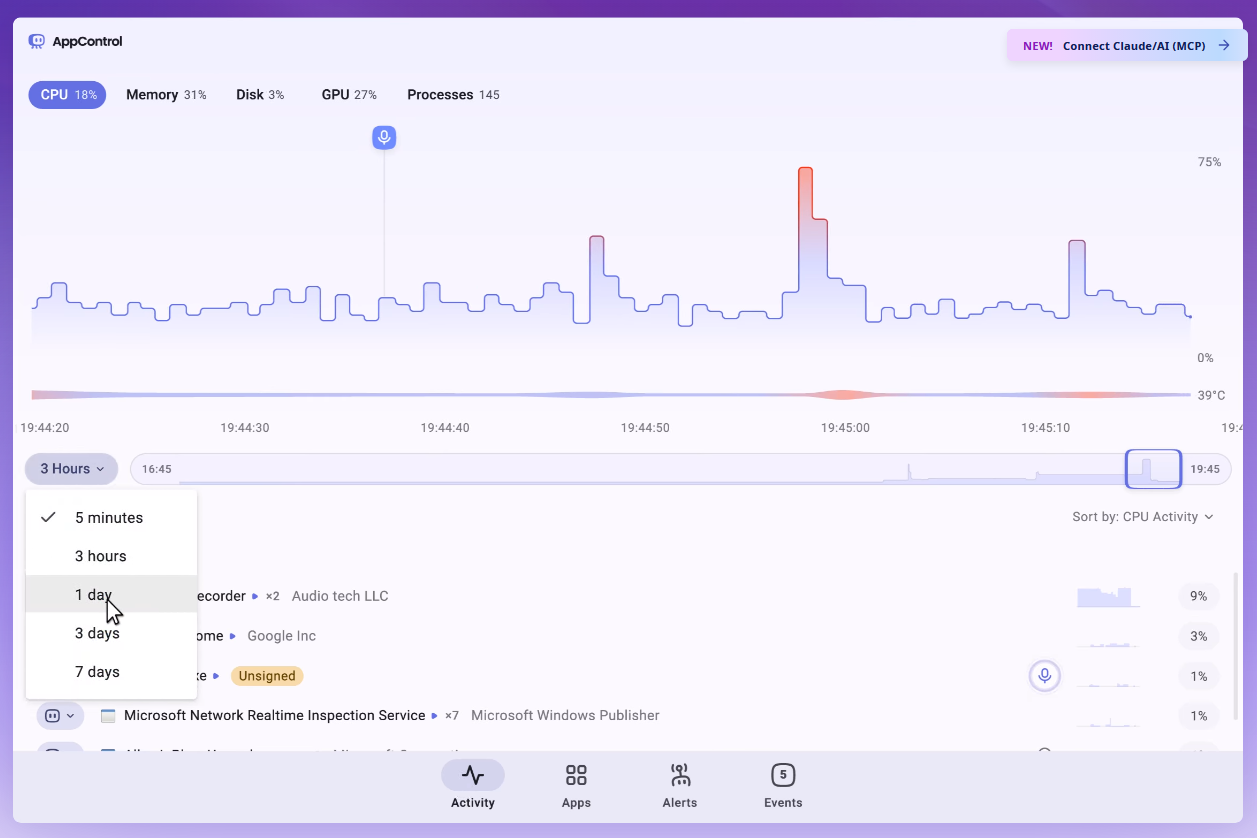The height and width of the screenshot is (838, 1257).
Task: Open the Apps grid icon
Action: 576,775
